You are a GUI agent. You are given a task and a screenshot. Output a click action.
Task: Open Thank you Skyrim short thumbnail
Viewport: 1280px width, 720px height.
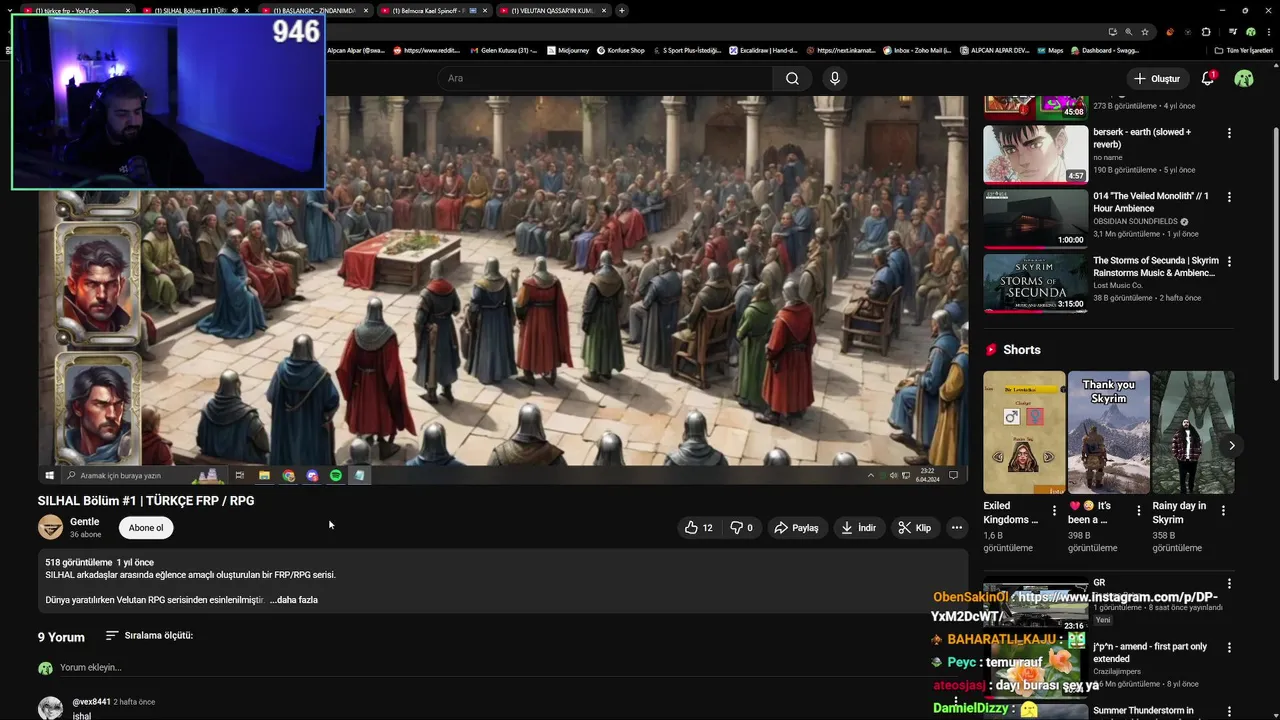click(x=1108, y=432)
